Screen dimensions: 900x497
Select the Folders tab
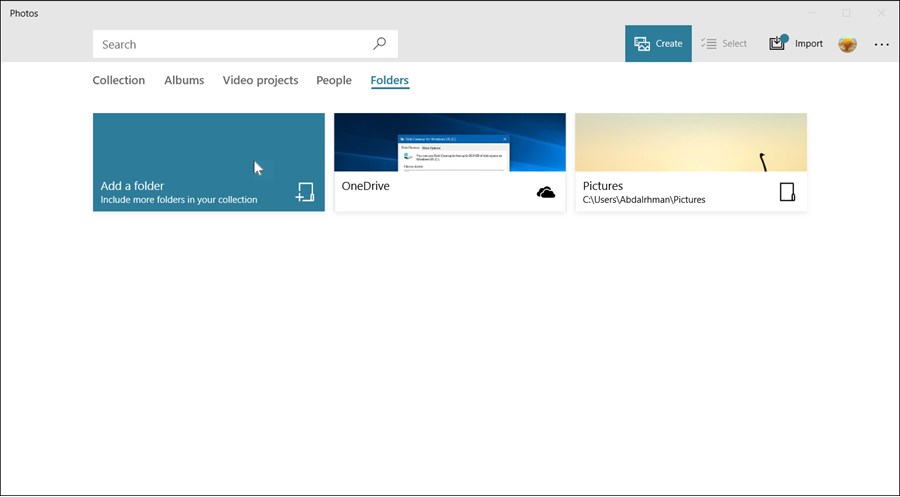(390, 80)
